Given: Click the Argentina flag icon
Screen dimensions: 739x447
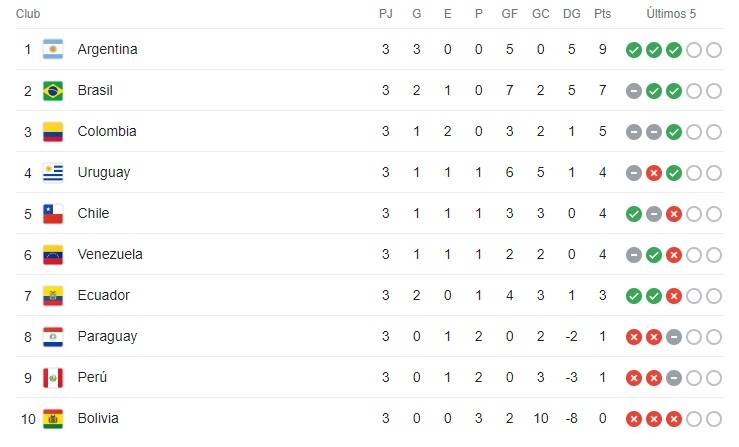Looking at the screenshot, I should coord(53,50).
